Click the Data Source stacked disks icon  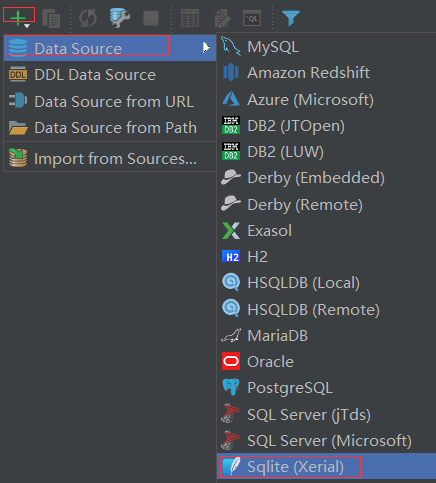18,47
